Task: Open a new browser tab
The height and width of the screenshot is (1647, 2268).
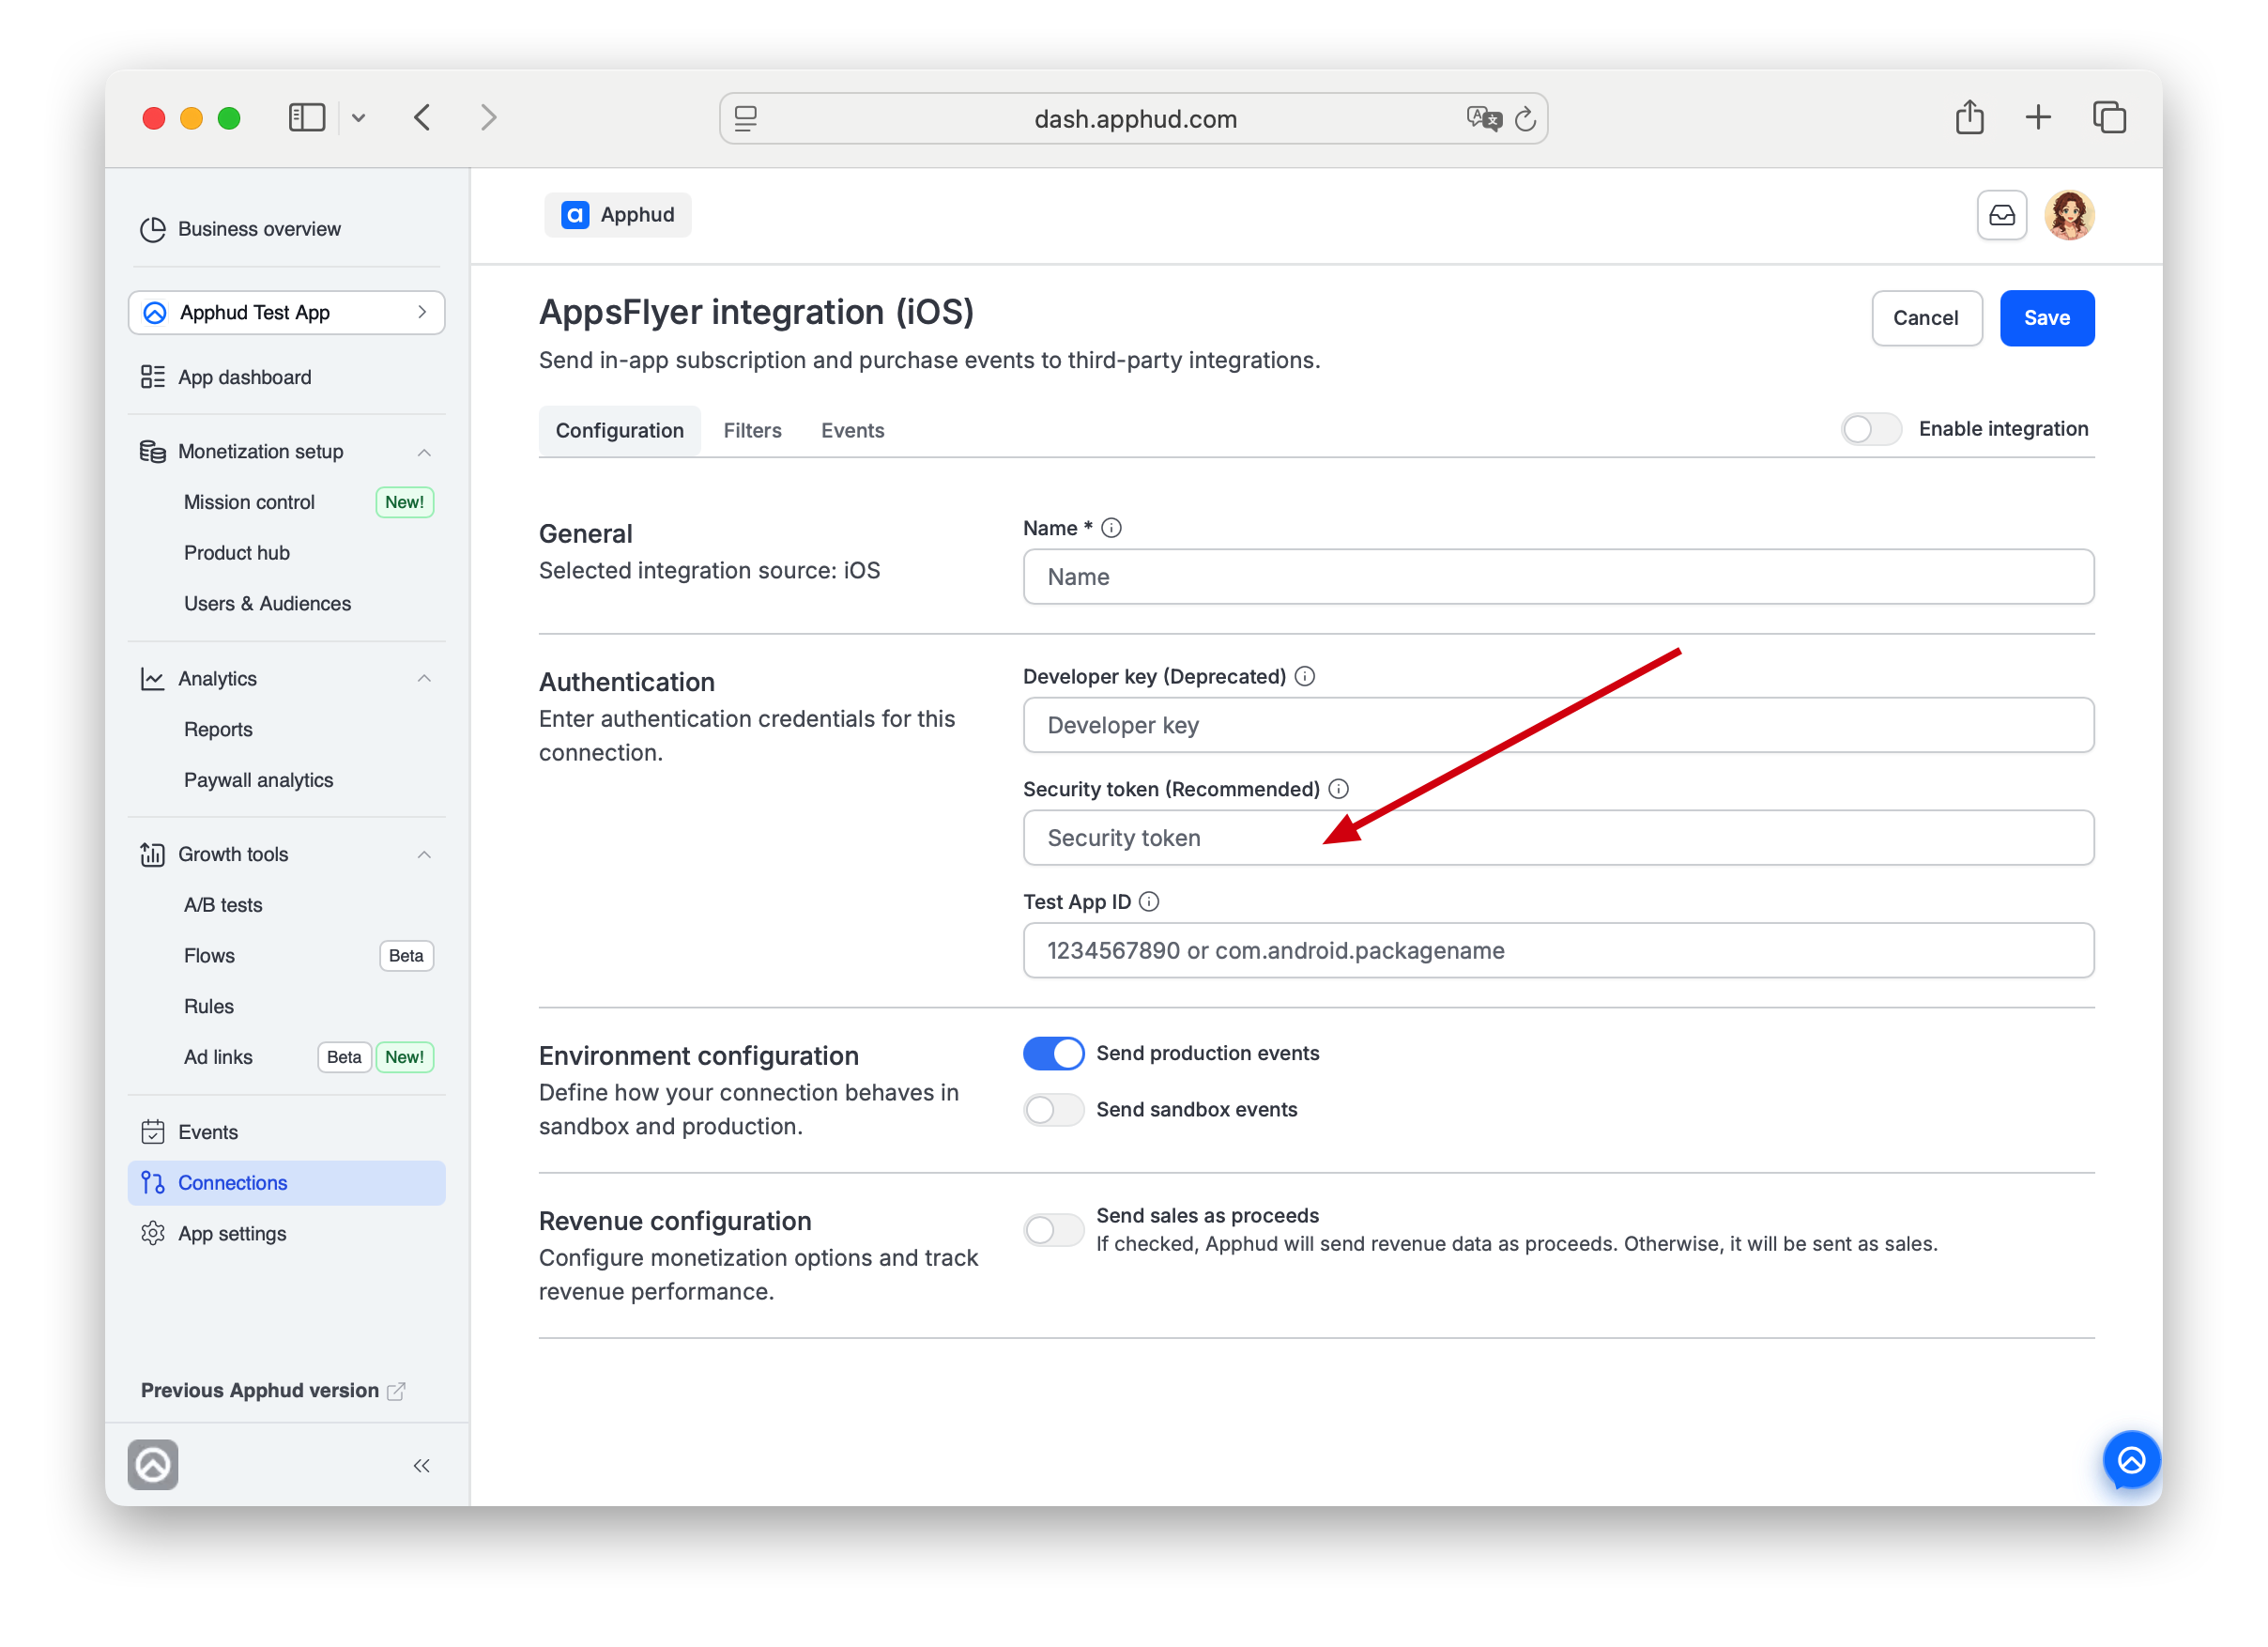Action: 2038,118
